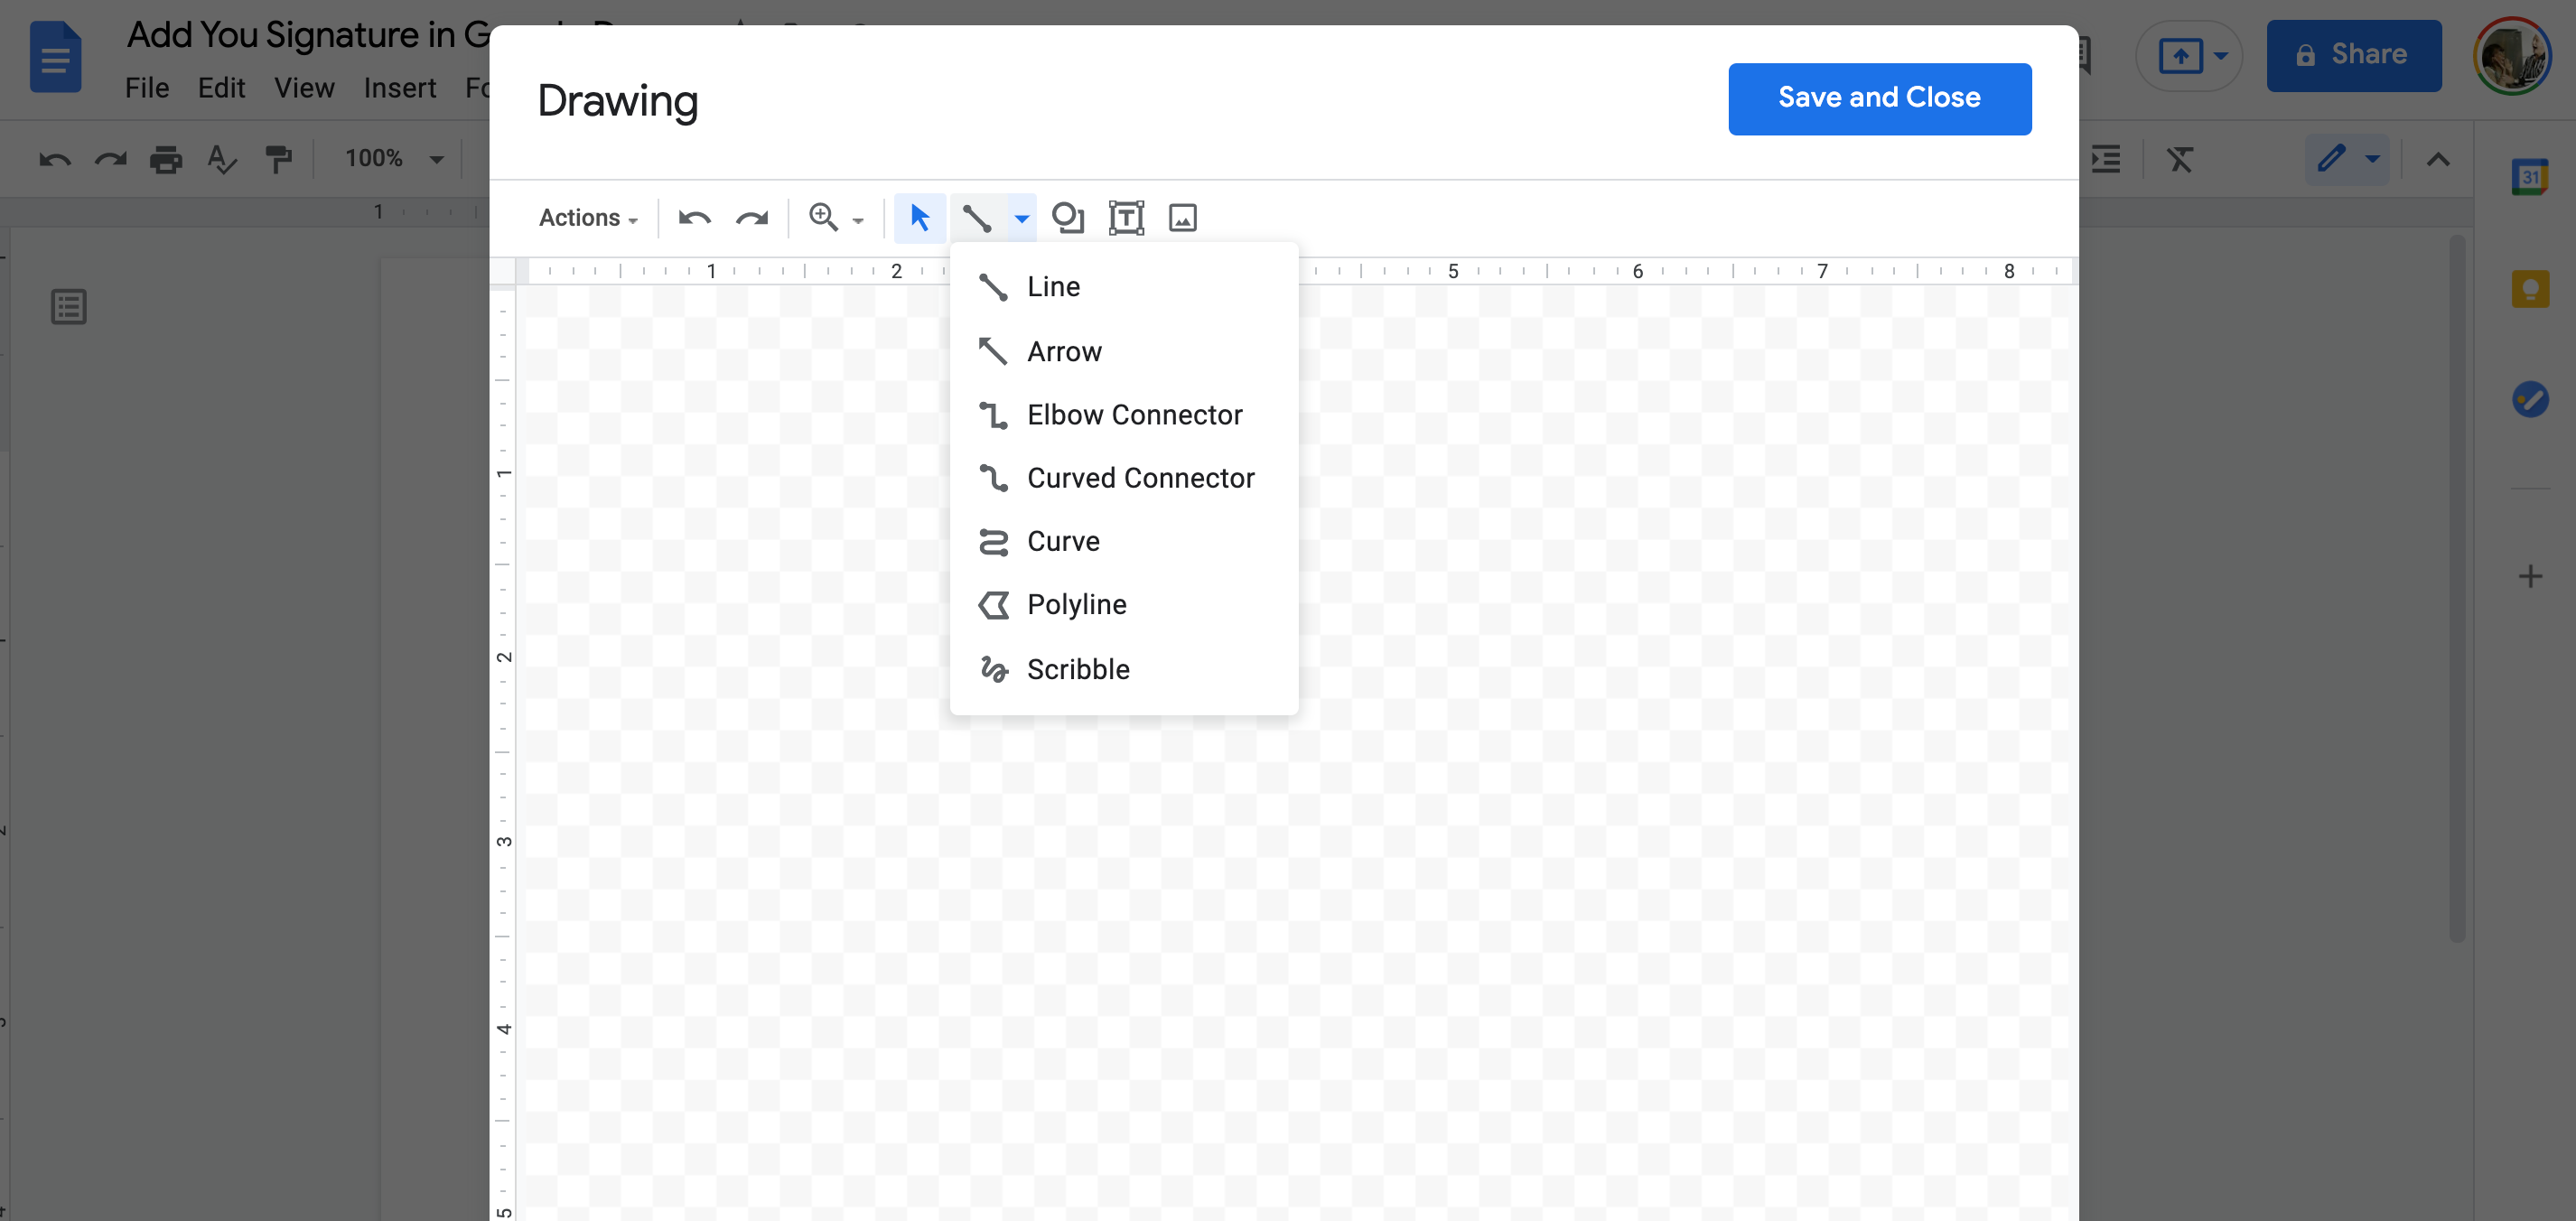The width and height of the screenshot is (2576, 1221).
Task: Redo the last drawing action
Action: [x=752, y=217]
